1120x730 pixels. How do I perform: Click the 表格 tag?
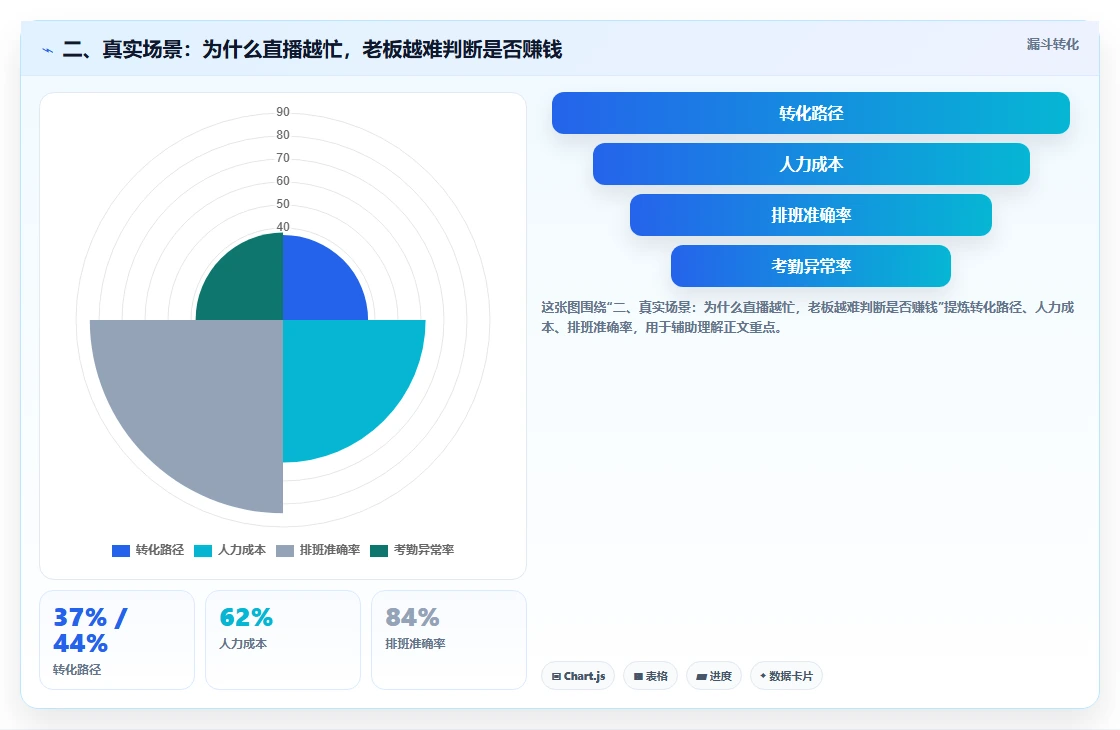pyautogui.click(x=650, y=676)
